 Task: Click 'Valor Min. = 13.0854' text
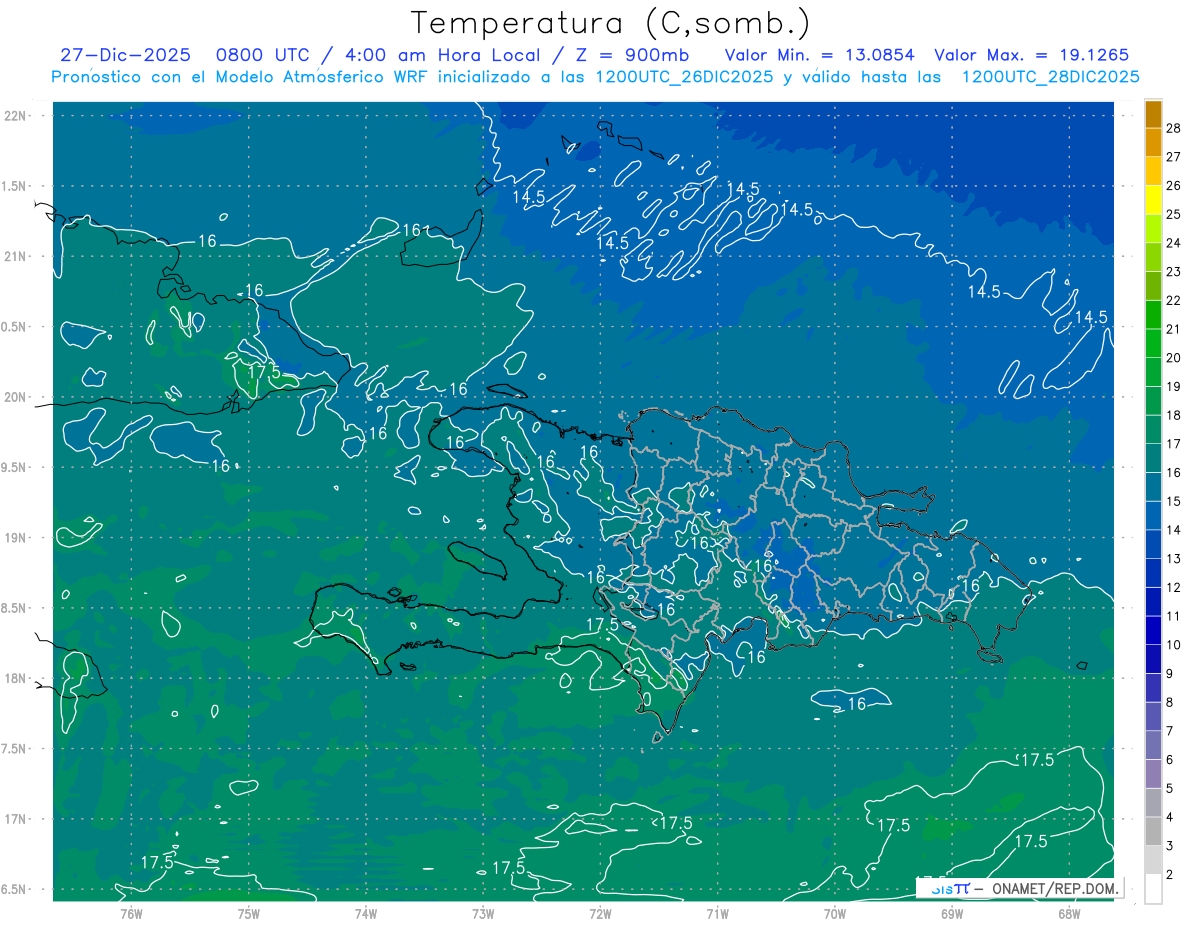coord(819,55)
